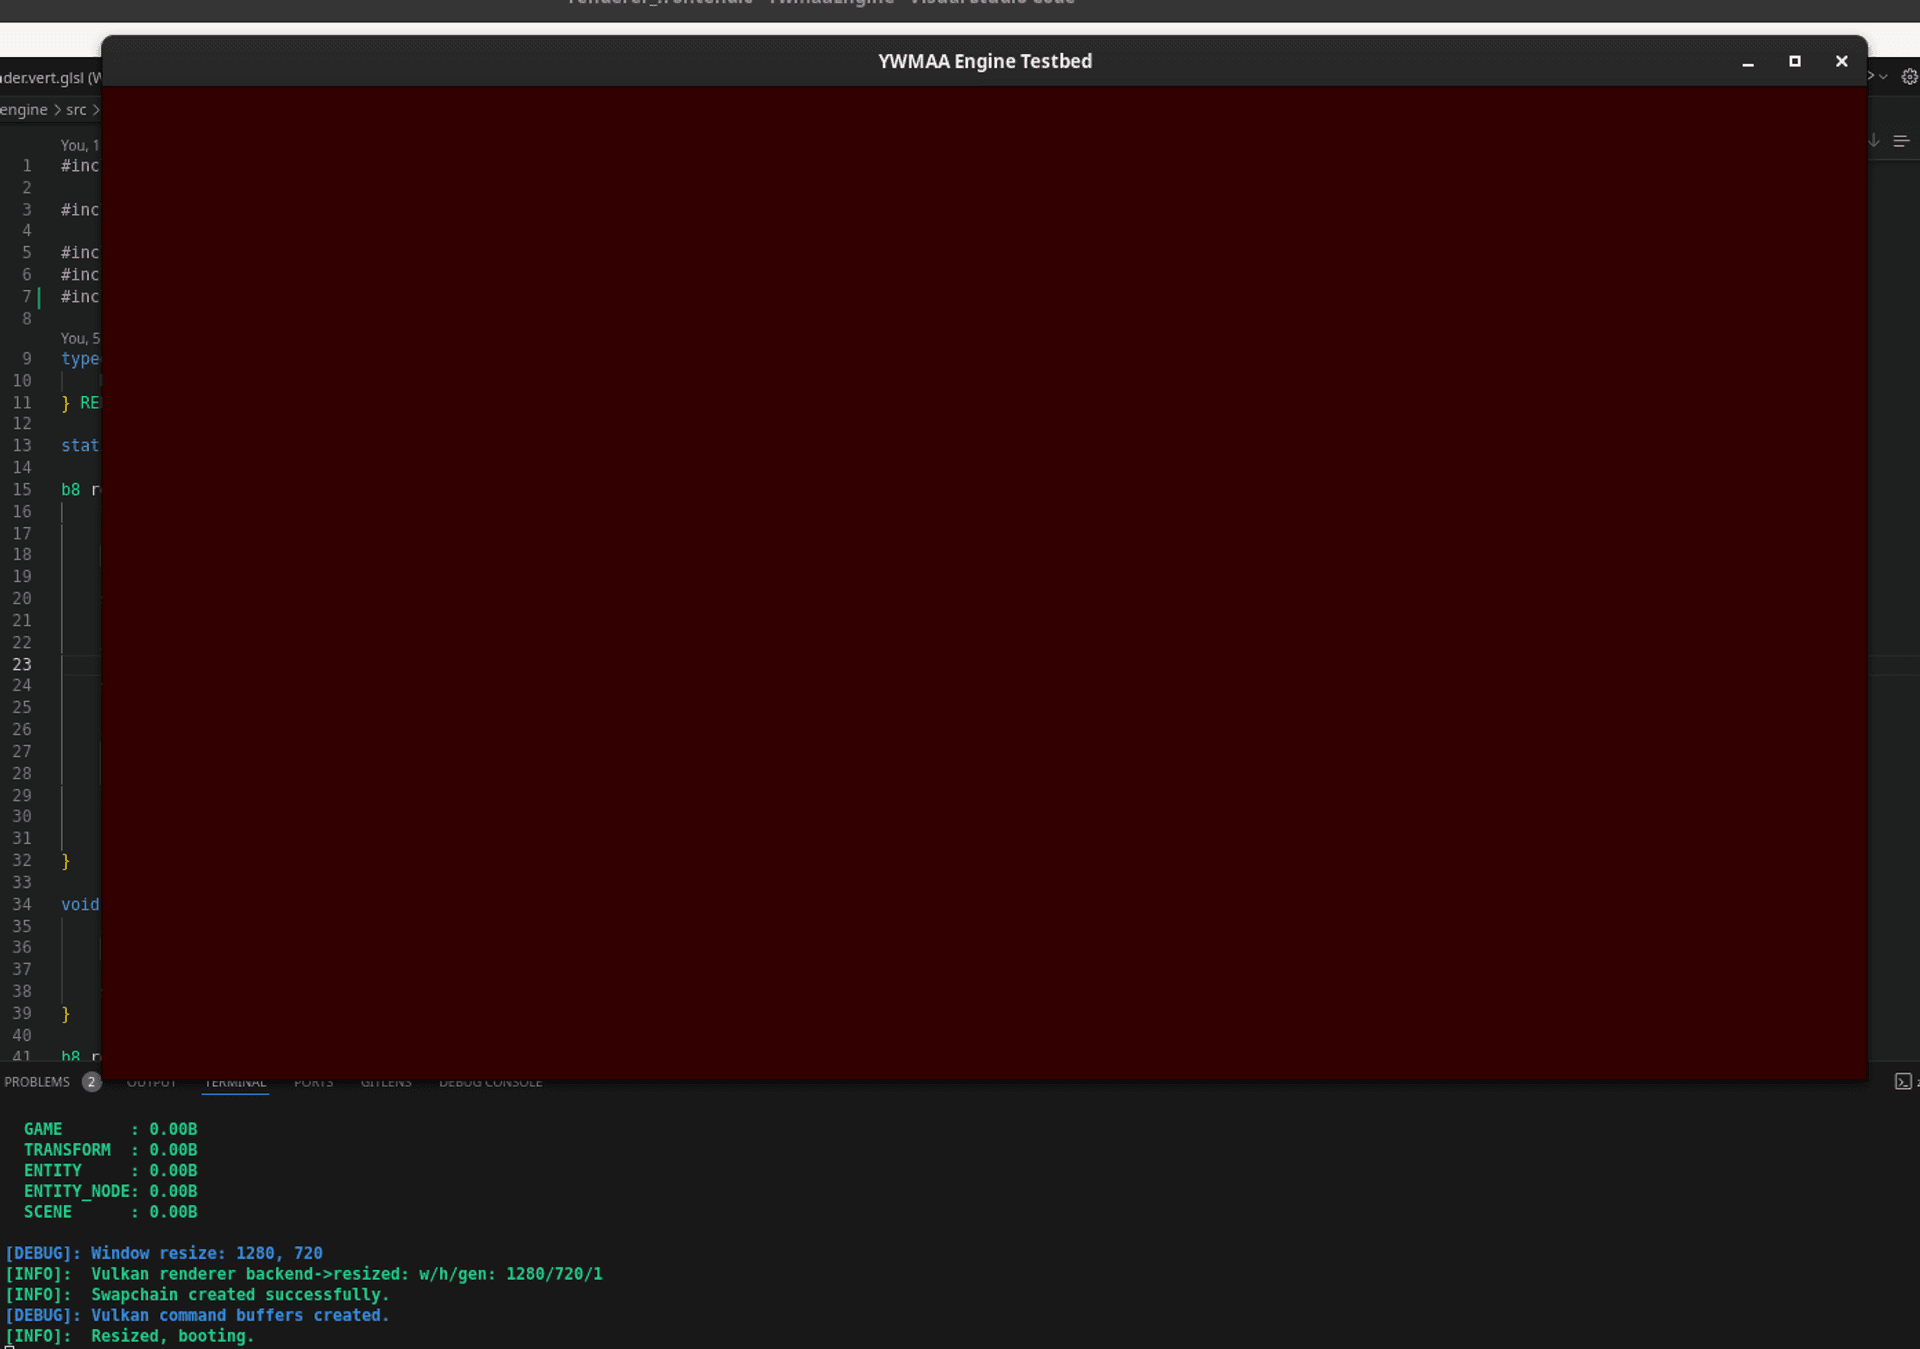Click the 'stat' keyword on line 13
This screenshot has height=1349, width=1920.
click(80, 446)
